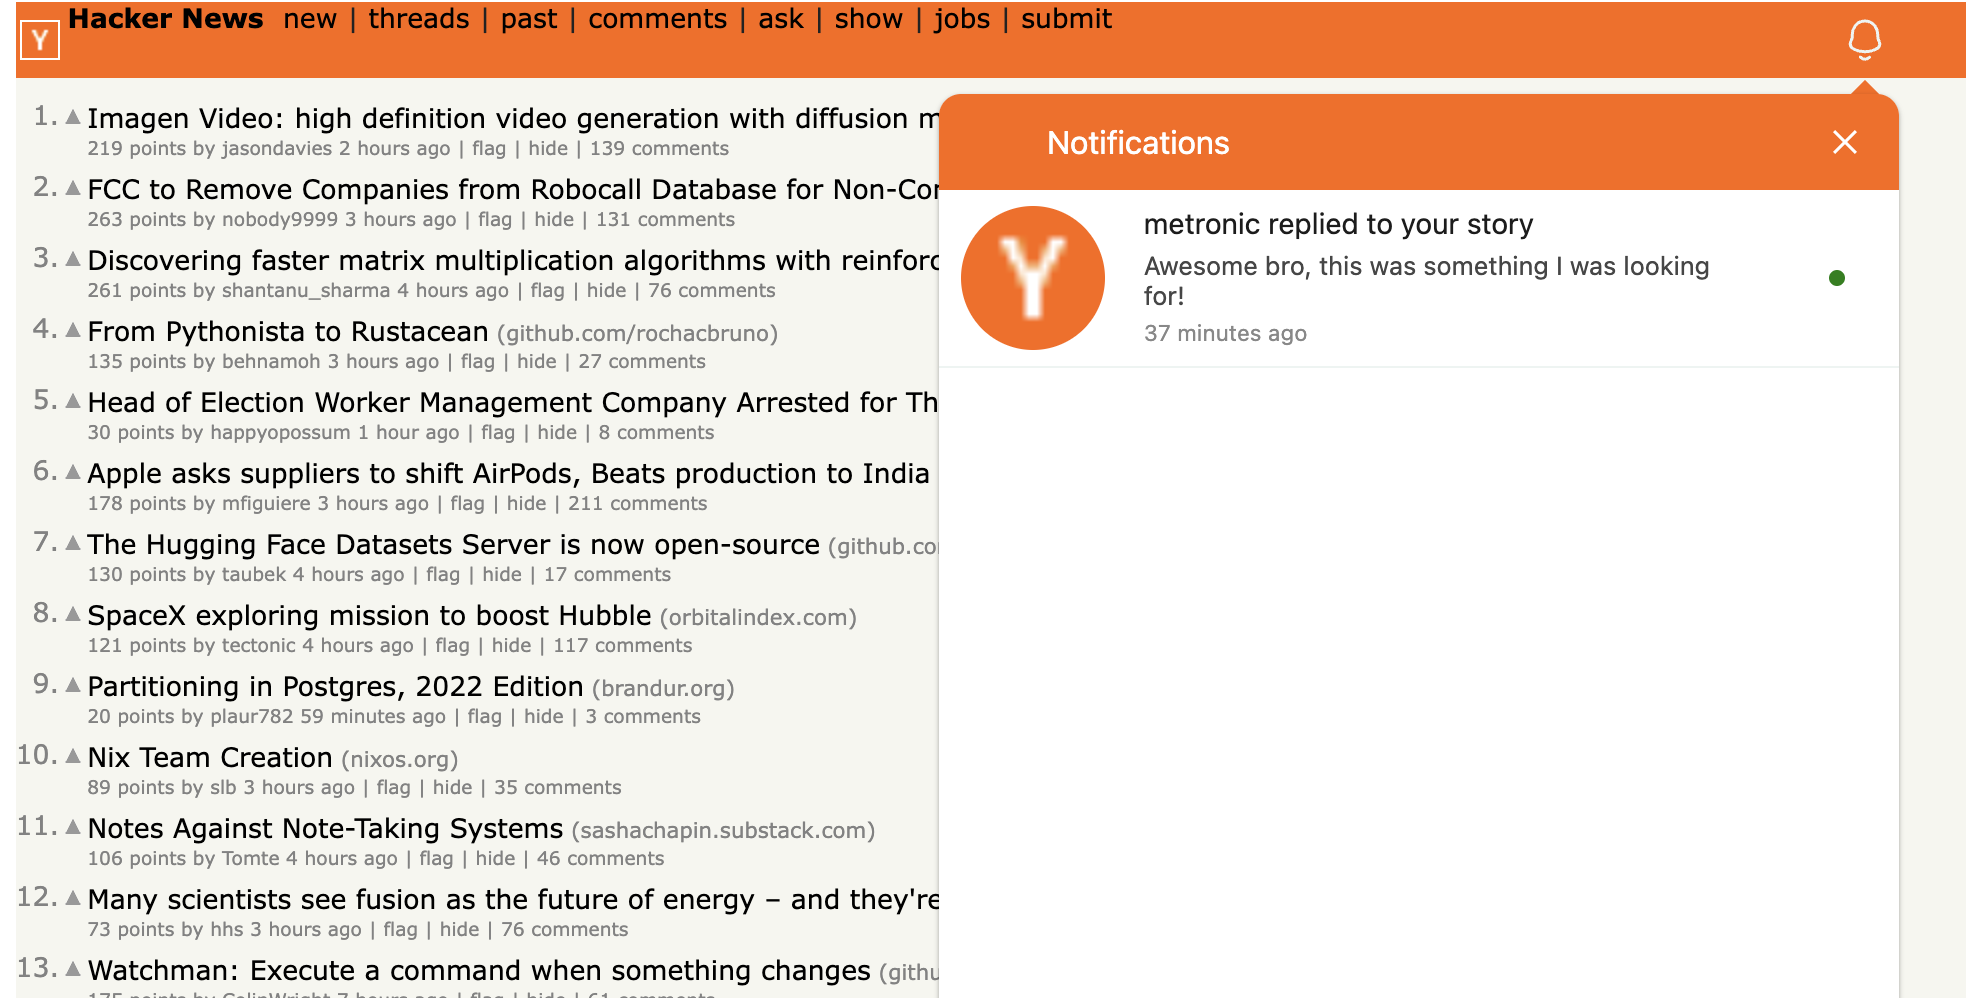Screen dimensions: 1966x998
Task: View user Tomte profile
Action: click(251, 858)
